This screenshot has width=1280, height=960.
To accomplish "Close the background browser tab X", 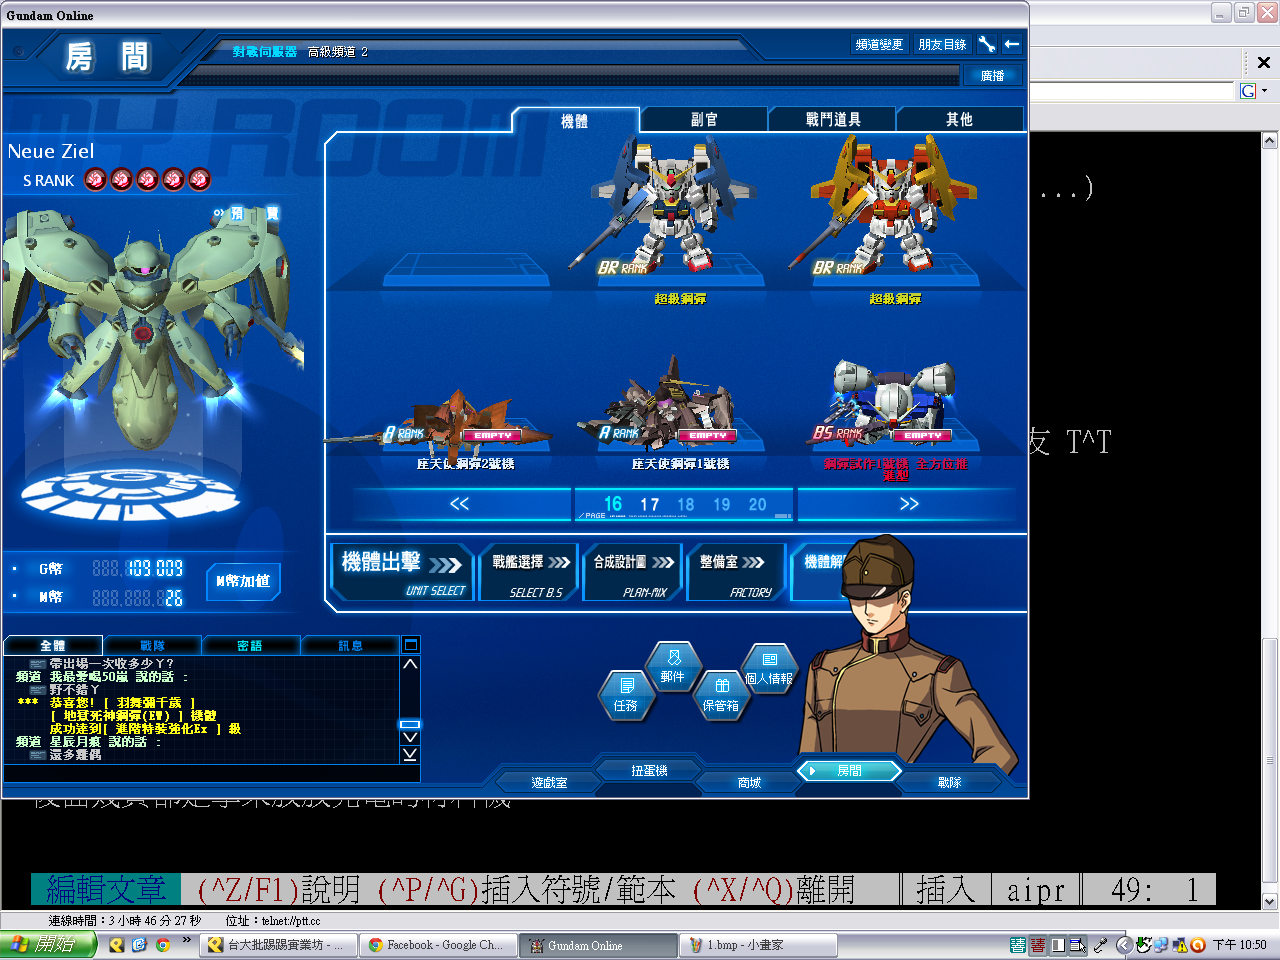I will coord(1263,62).
